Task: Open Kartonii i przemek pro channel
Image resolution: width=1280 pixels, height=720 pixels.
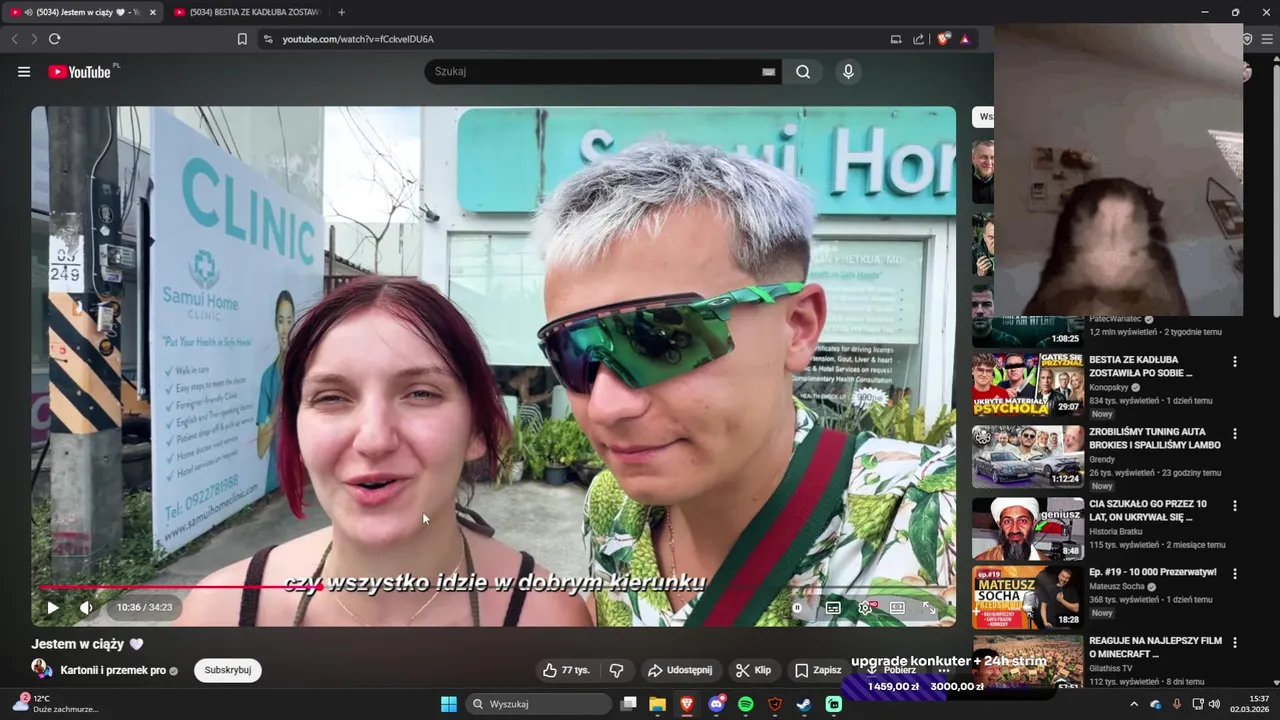Action: (x=113, y=670)
